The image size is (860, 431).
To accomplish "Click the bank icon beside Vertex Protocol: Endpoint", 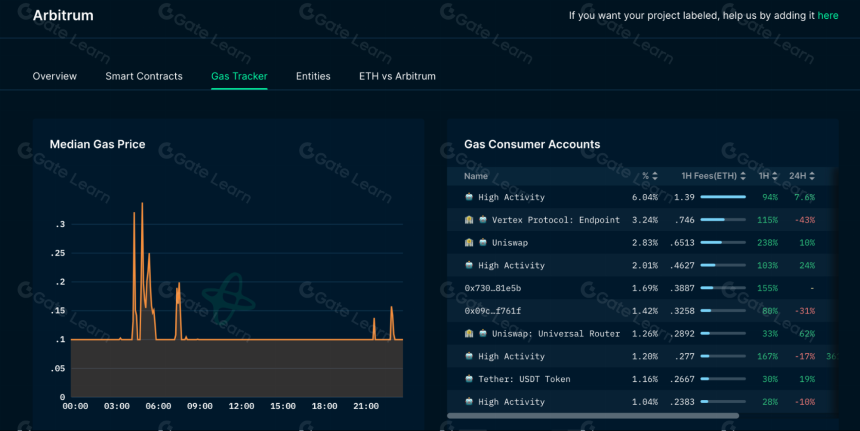I will coord(469,220).
